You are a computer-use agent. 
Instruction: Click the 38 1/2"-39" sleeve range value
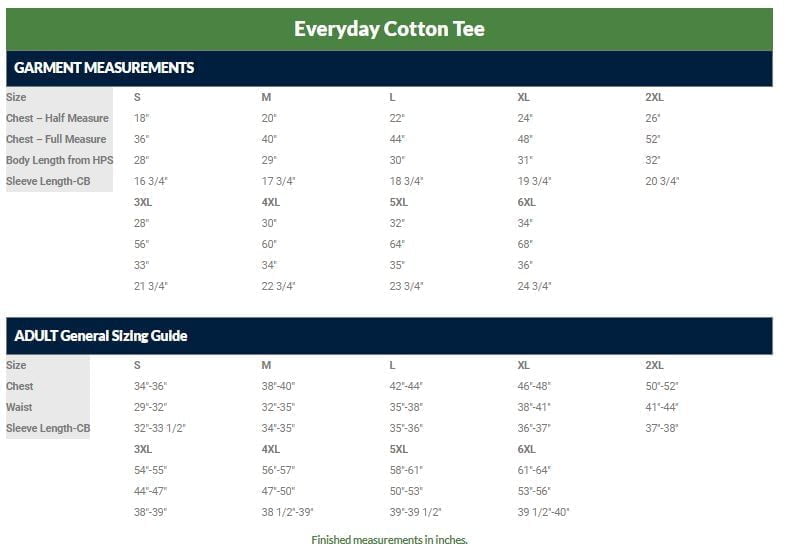click(x=287, y=512)
